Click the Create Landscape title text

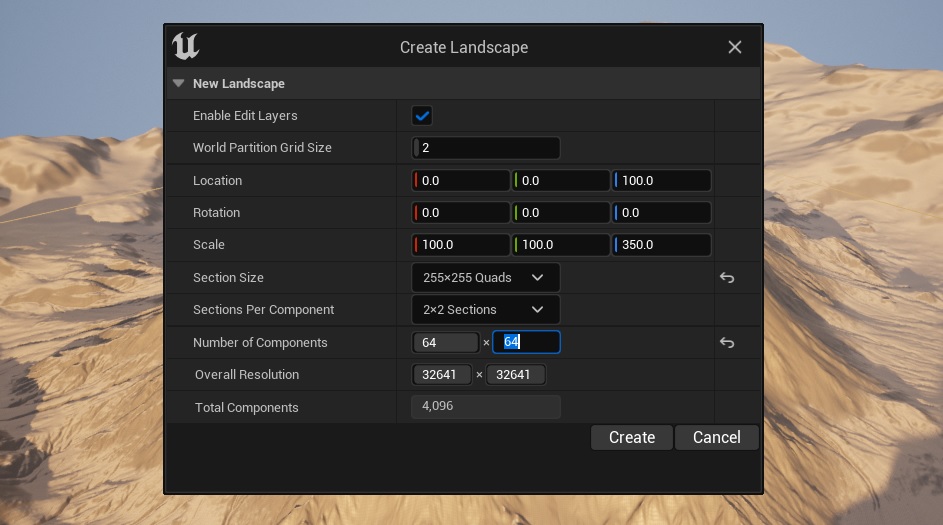(x=464, y=47)
